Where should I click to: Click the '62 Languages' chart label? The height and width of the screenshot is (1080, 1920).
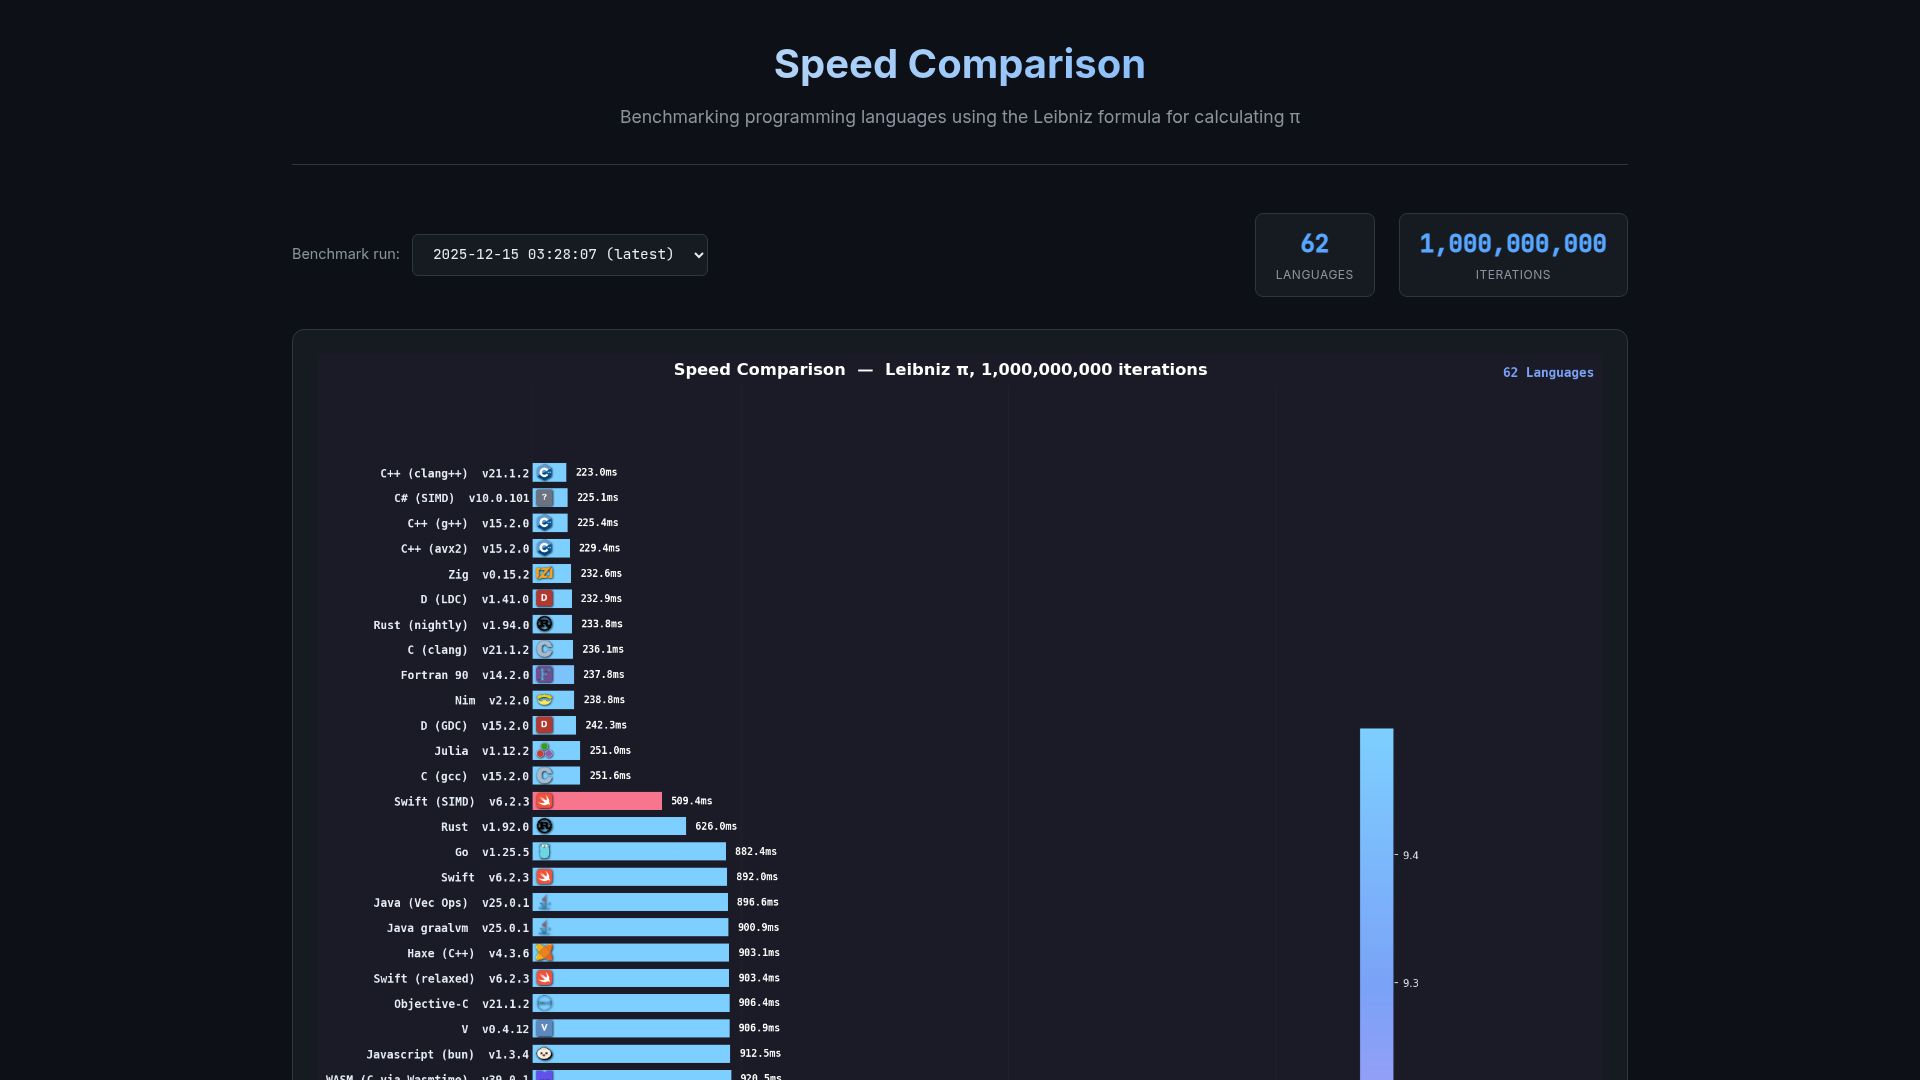(1548, 373)
